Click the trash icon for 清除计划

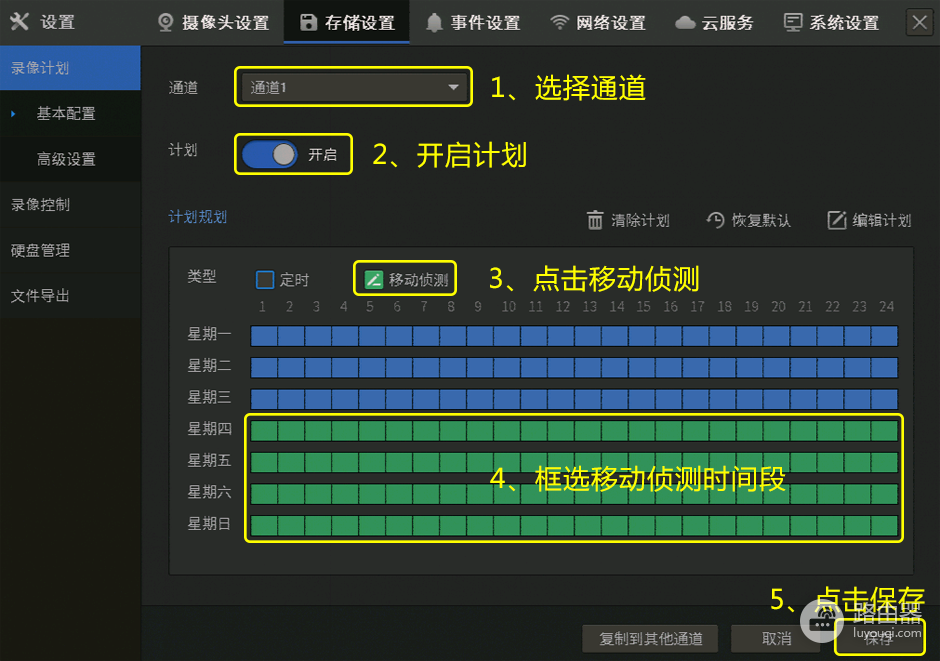pyautogui.click(x=595, y=220)
